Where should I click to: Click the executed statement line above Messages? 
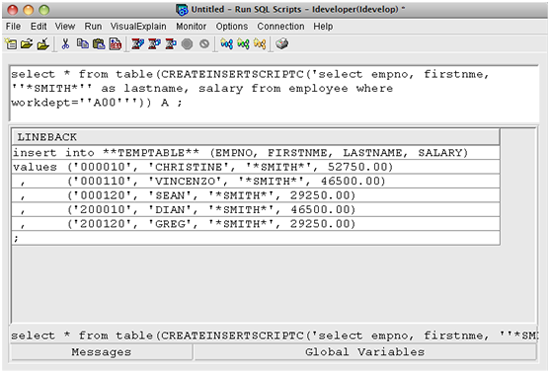coord(274,335)
